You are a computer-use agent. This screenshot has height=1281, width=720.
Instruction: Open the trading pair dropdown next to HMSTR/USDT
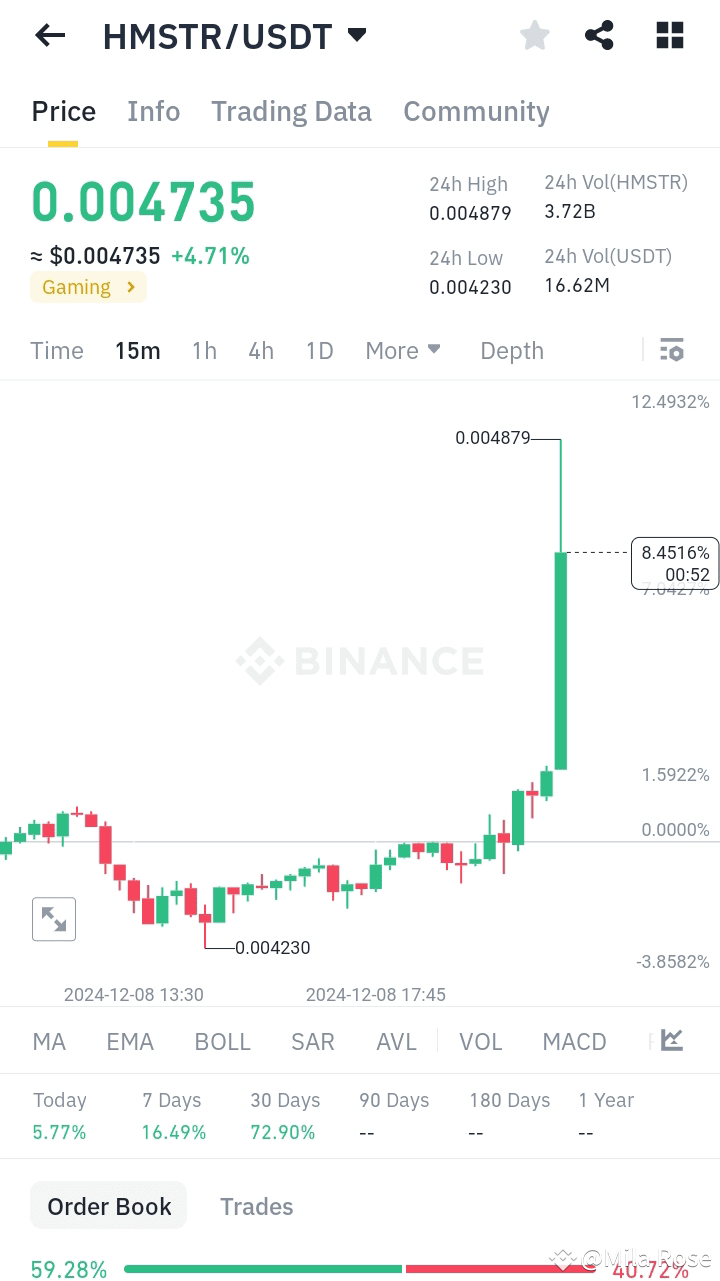[x=357, y=35]
